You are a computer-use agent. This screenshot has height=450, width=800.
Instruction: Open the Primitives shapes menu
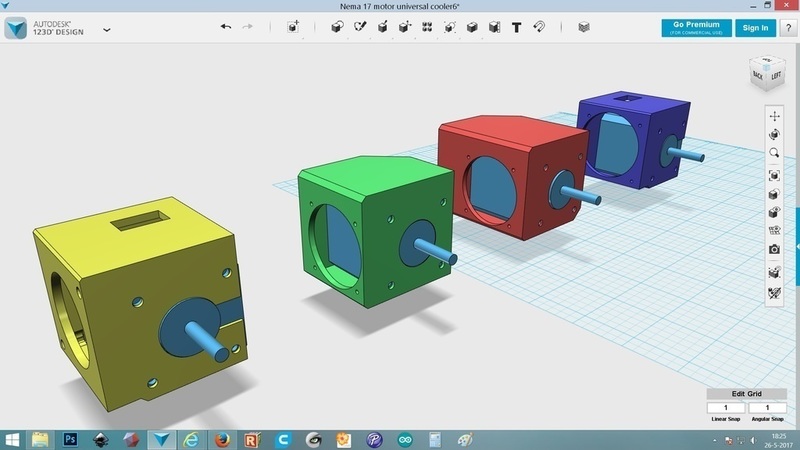(337, 27)
